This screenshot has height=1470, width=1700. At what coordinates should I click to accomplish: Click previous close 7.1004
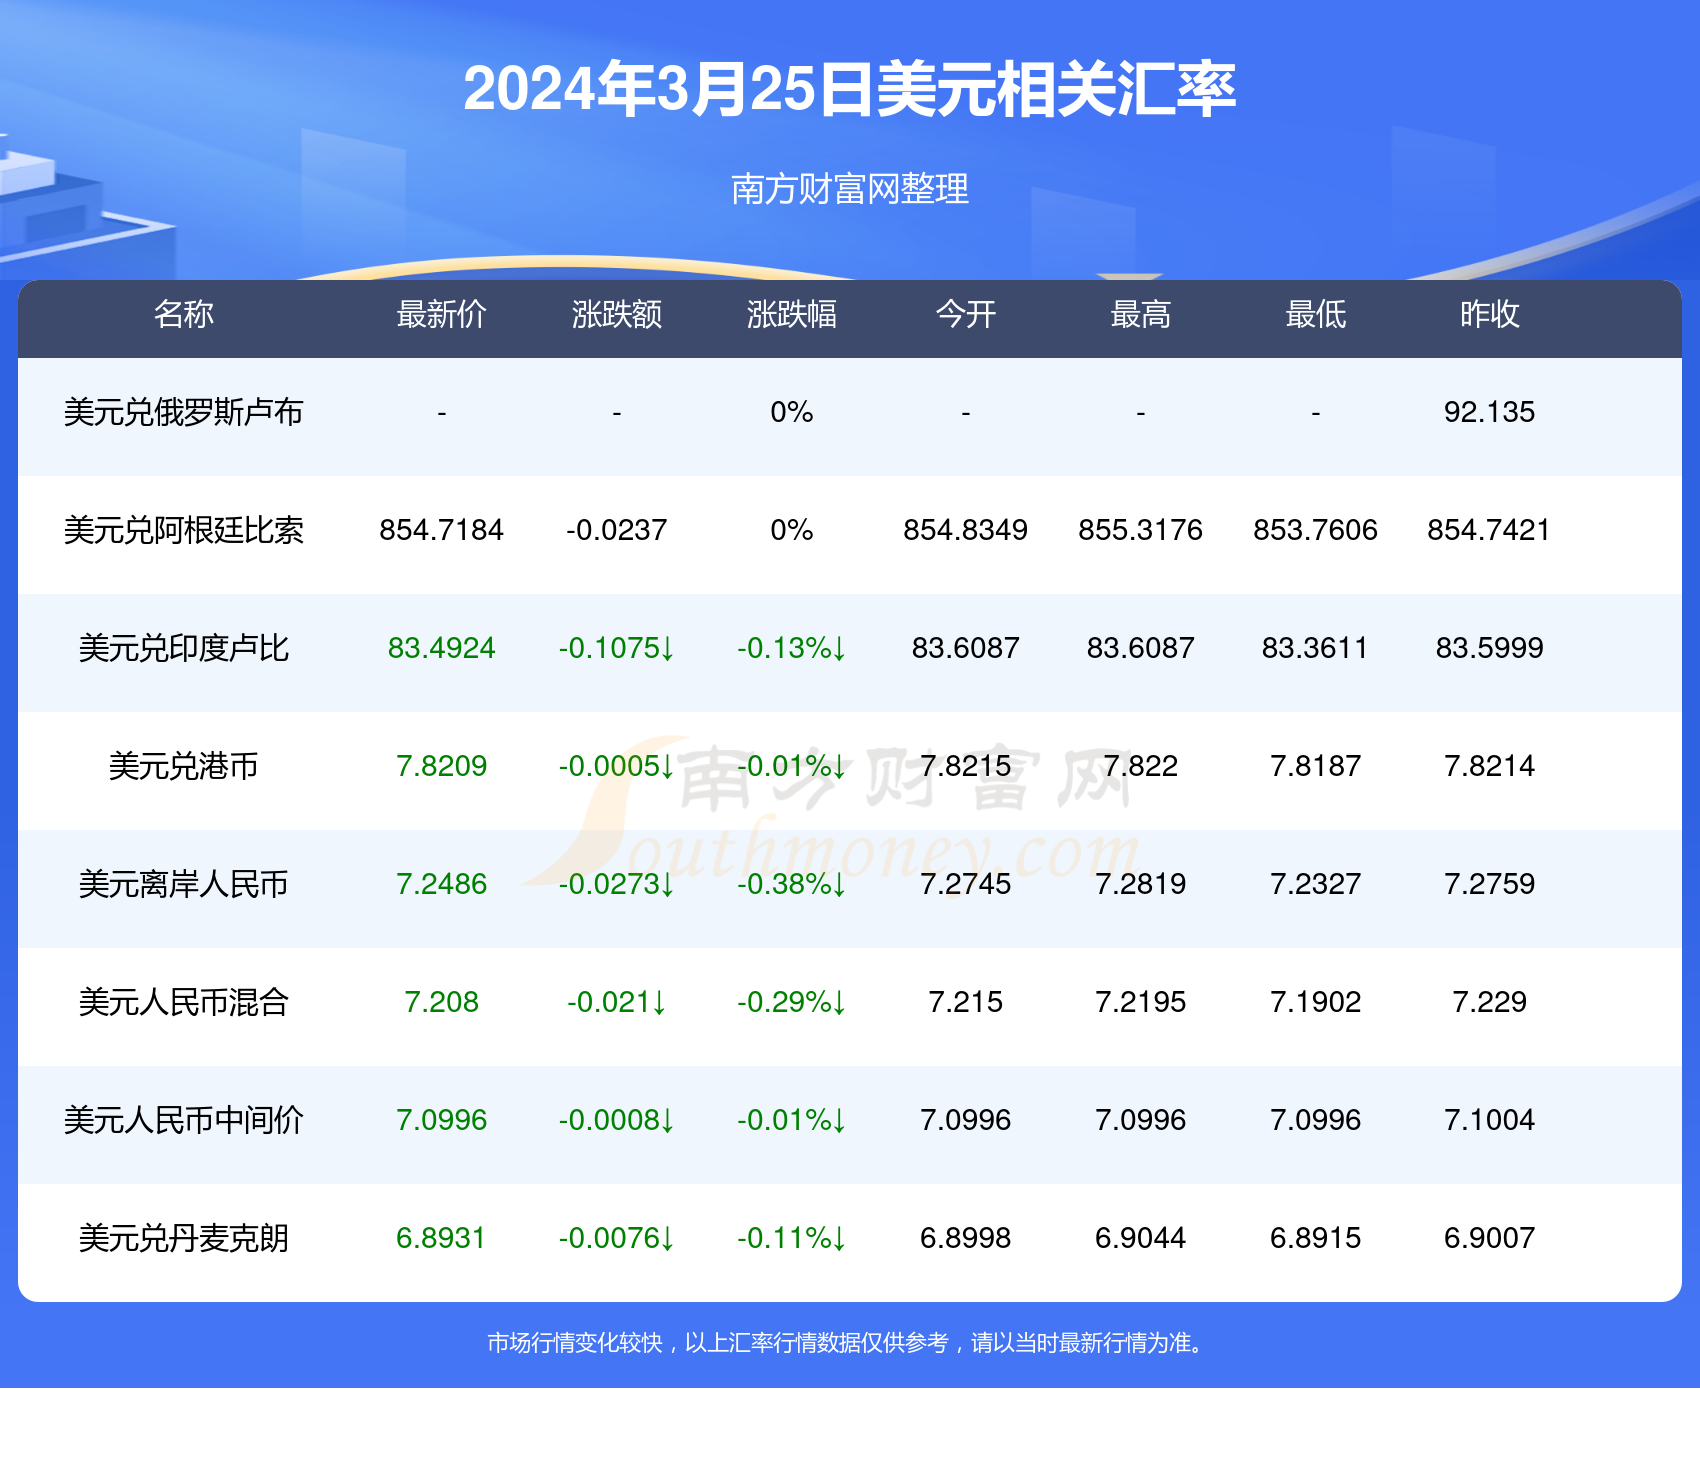click(x=1490, y=1120)
